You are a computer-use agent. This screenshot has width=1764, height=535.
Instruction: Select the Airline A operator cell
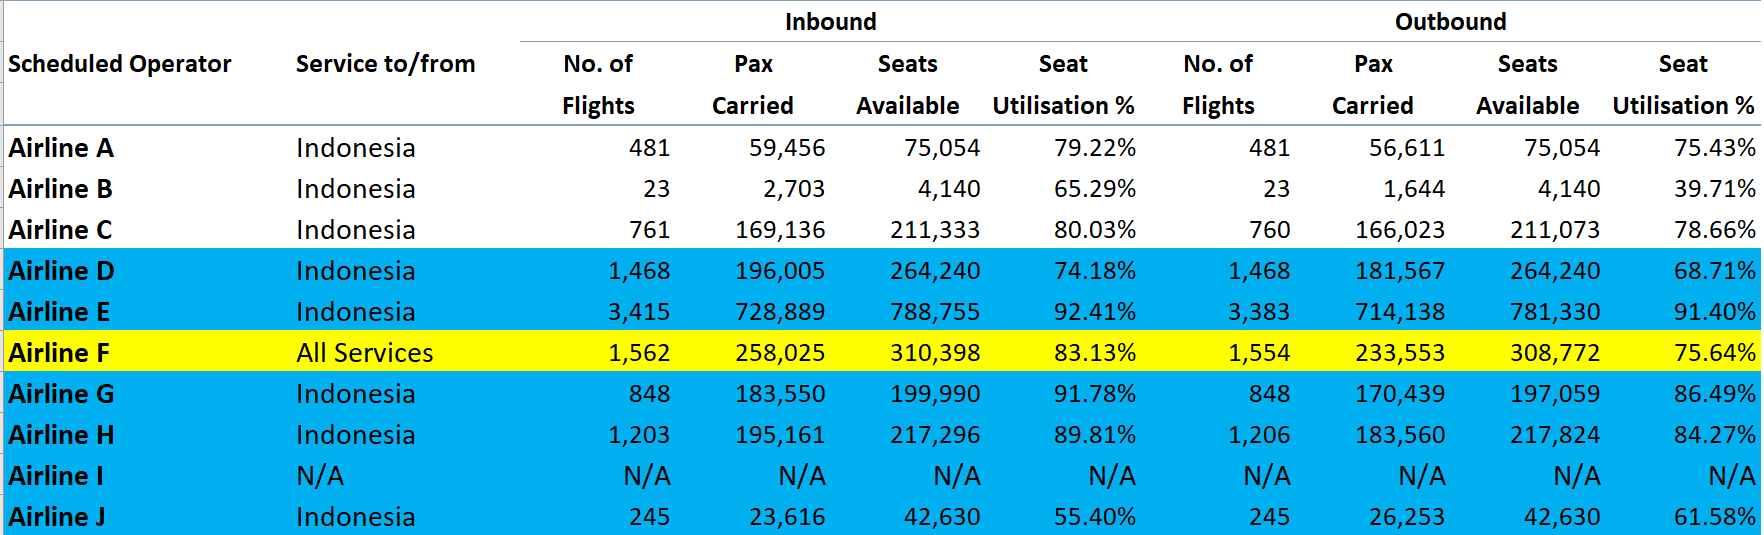pos(62,148)
